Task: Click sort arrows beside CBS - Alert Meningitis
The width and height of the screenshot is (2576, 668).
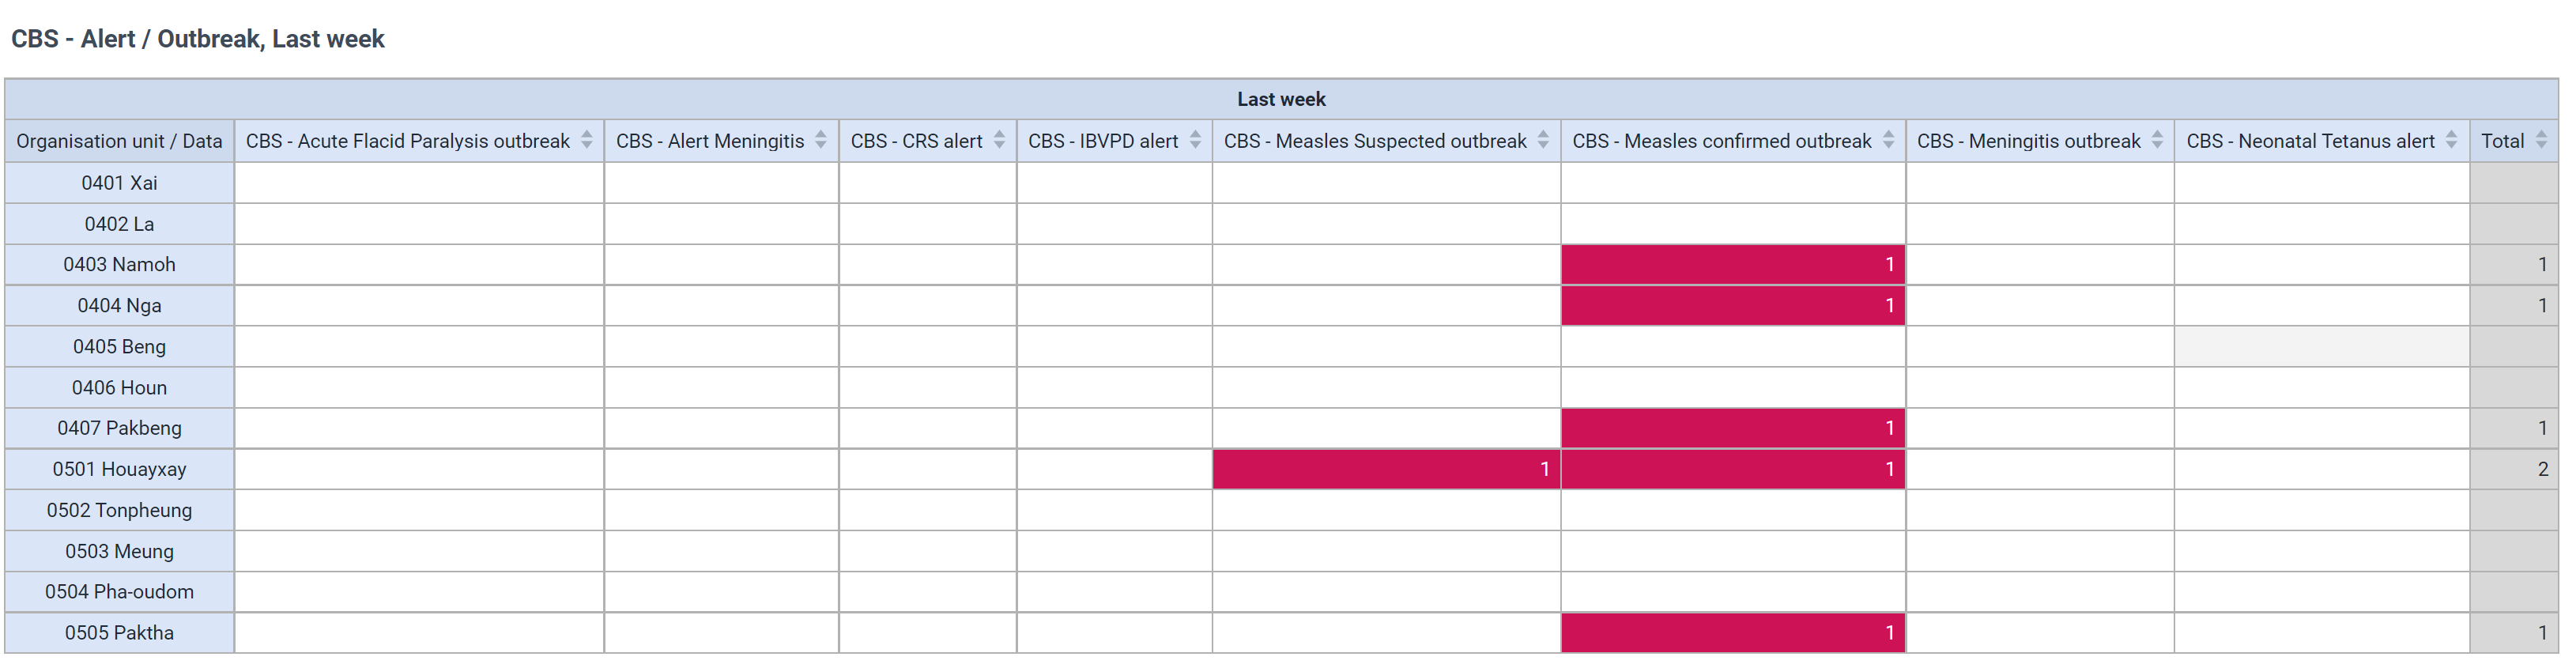Action: click(821, 141)
